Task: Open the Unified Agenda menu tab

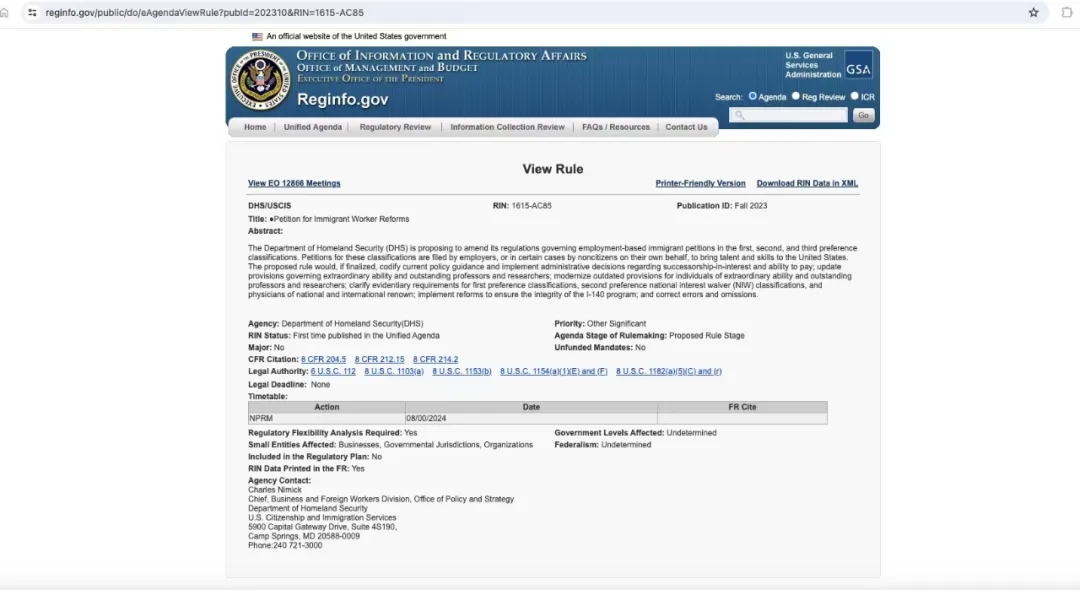Action: [312, 127]
